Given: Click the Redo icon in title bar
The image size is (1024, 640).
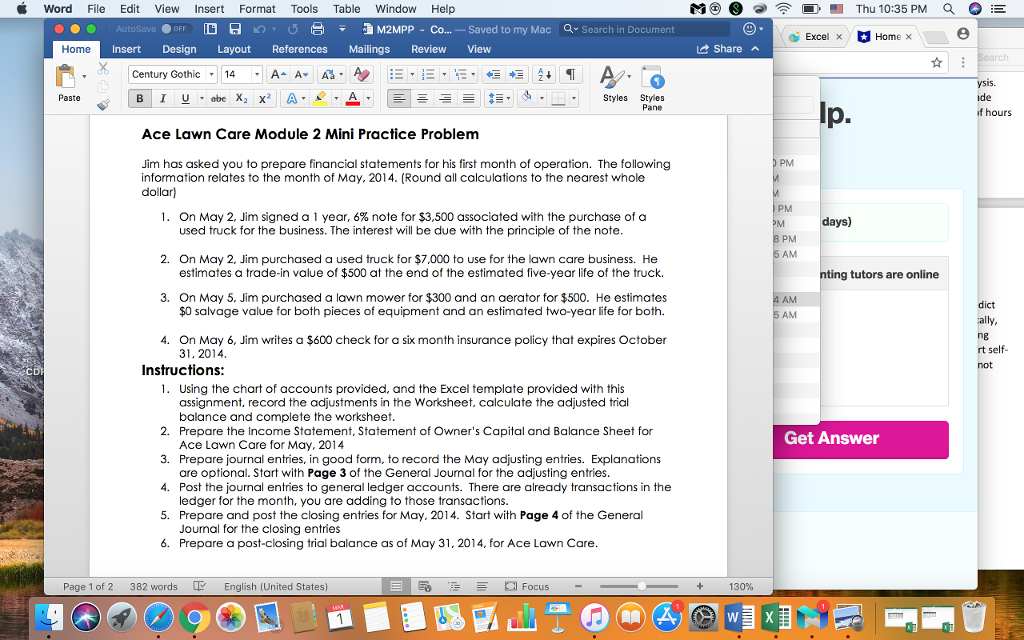Looking at the screenshot, I should pyautogui.click(x=293, y=29).
